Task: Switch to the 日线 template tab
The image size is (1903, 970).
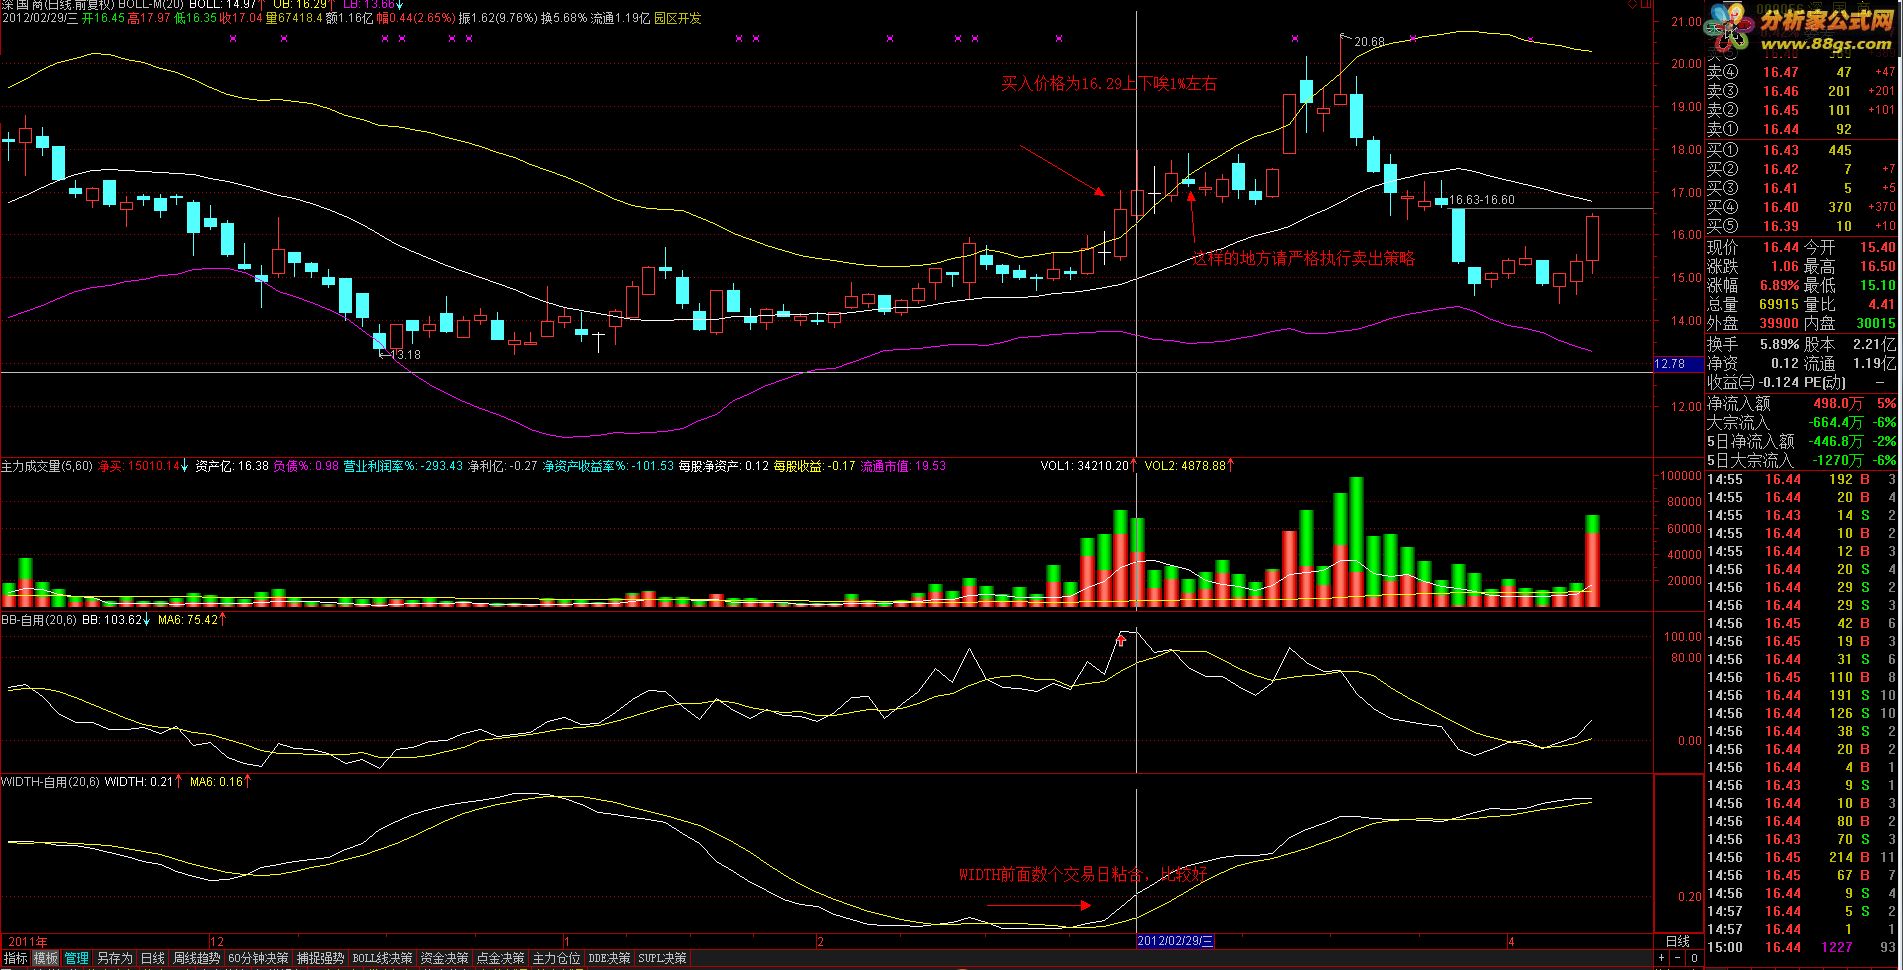Action: pos(153,958)
